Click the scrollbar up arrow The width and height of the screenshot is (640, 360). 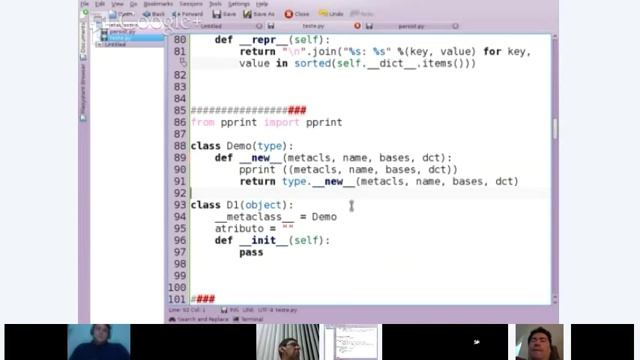555,37
